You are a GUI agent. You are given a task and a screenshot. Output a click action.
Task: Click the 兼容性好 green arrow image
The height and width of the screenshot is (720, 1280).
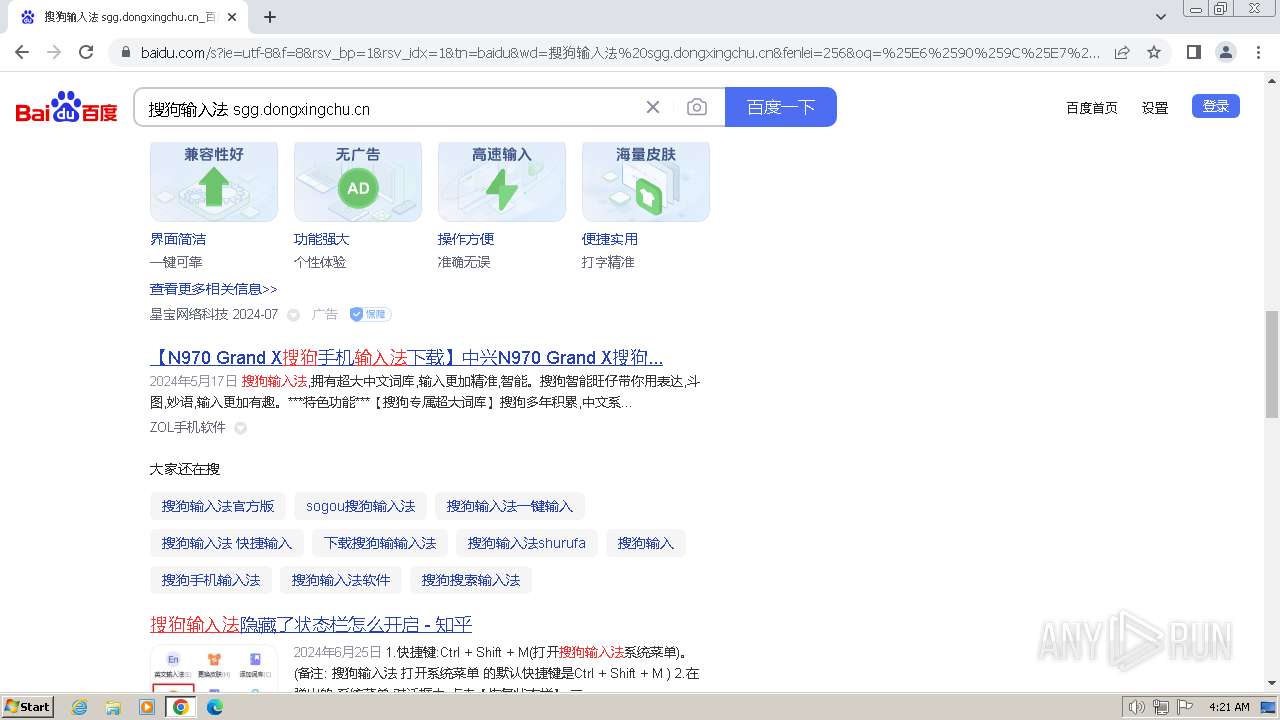214,182
